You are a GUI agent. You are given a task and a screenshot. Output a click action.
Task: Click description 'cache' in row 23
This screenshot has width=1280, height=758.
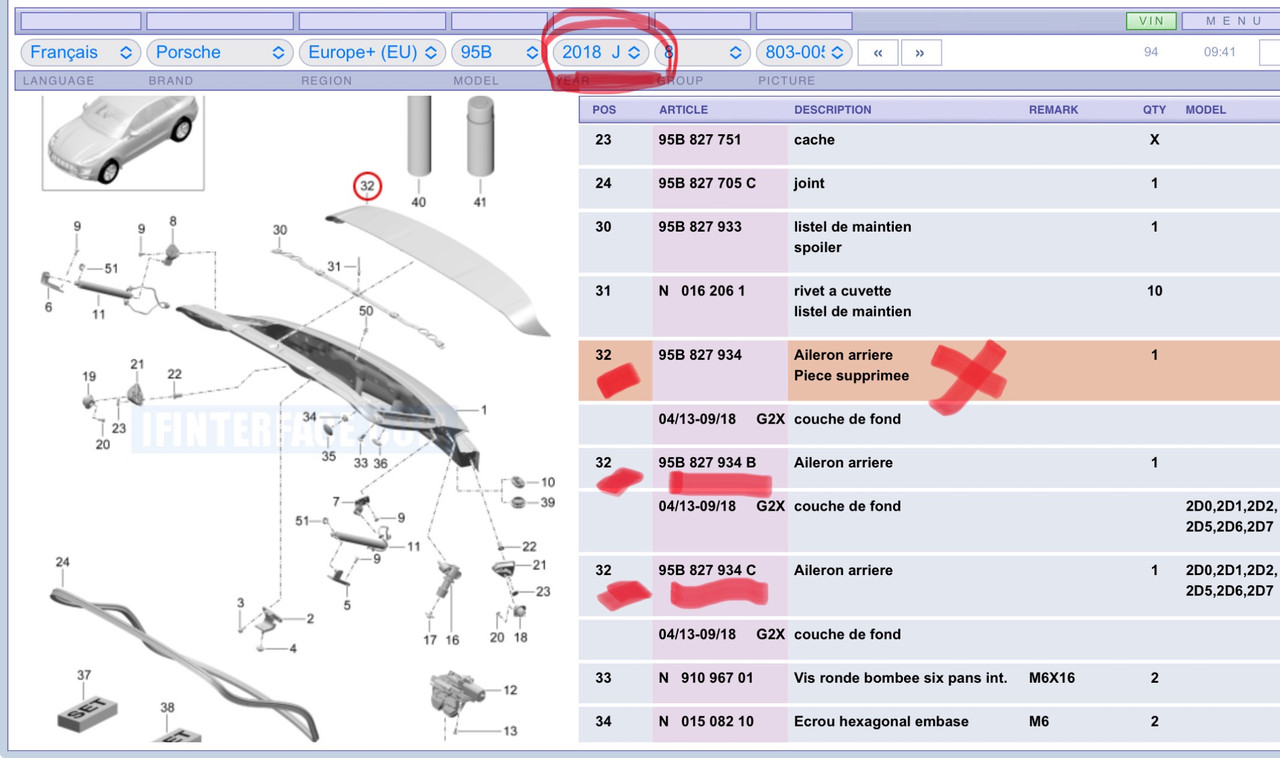point(814,140)
